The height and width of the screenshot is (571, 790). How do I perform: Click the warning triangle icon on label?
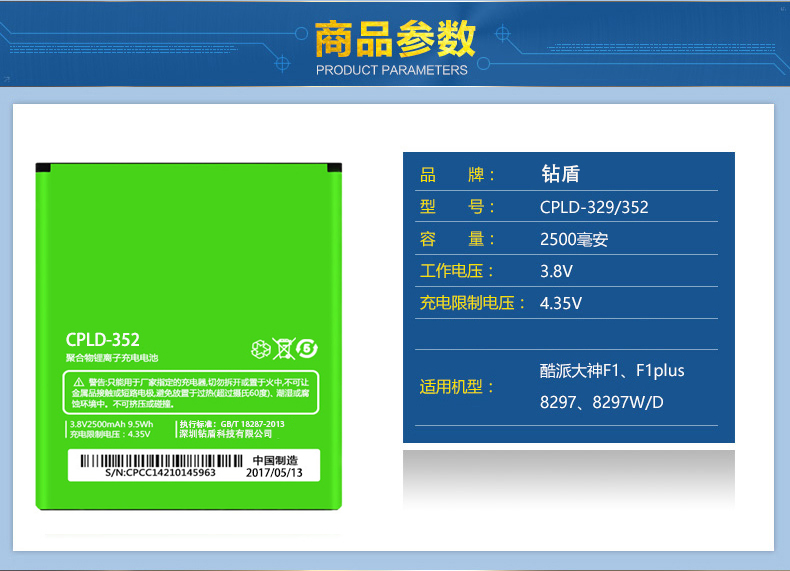(77, 383)
